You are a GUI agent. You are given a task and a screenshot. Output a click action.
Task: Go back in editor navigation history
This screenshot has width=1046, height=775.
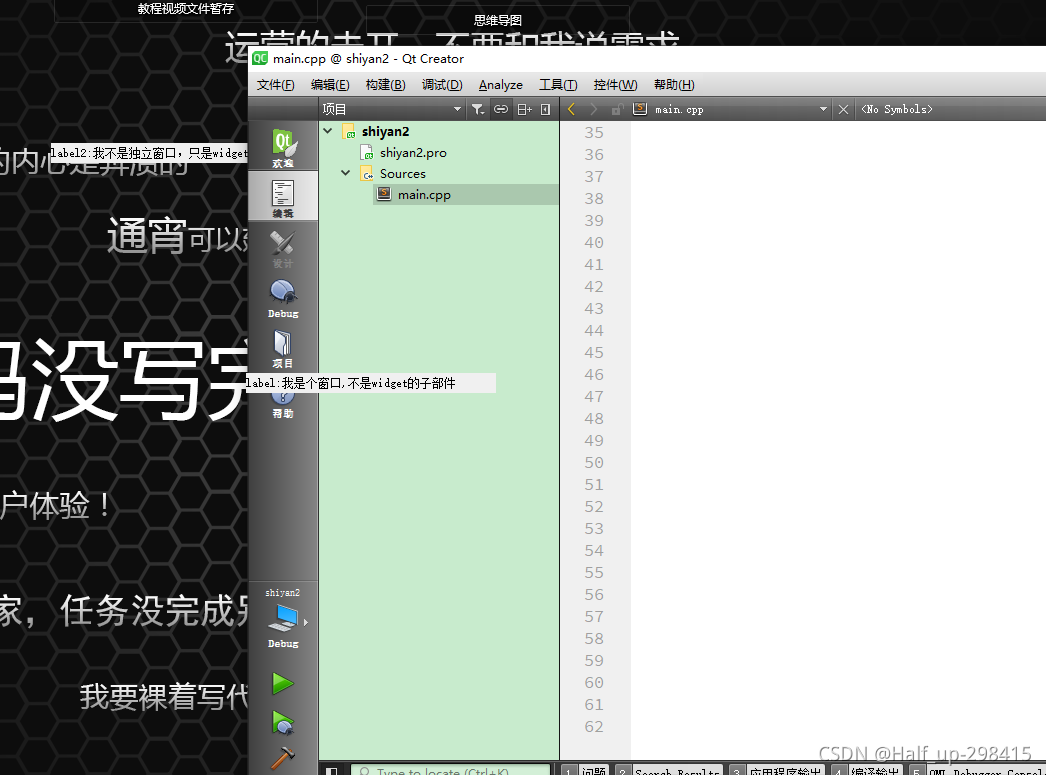(x=571, y=109)
